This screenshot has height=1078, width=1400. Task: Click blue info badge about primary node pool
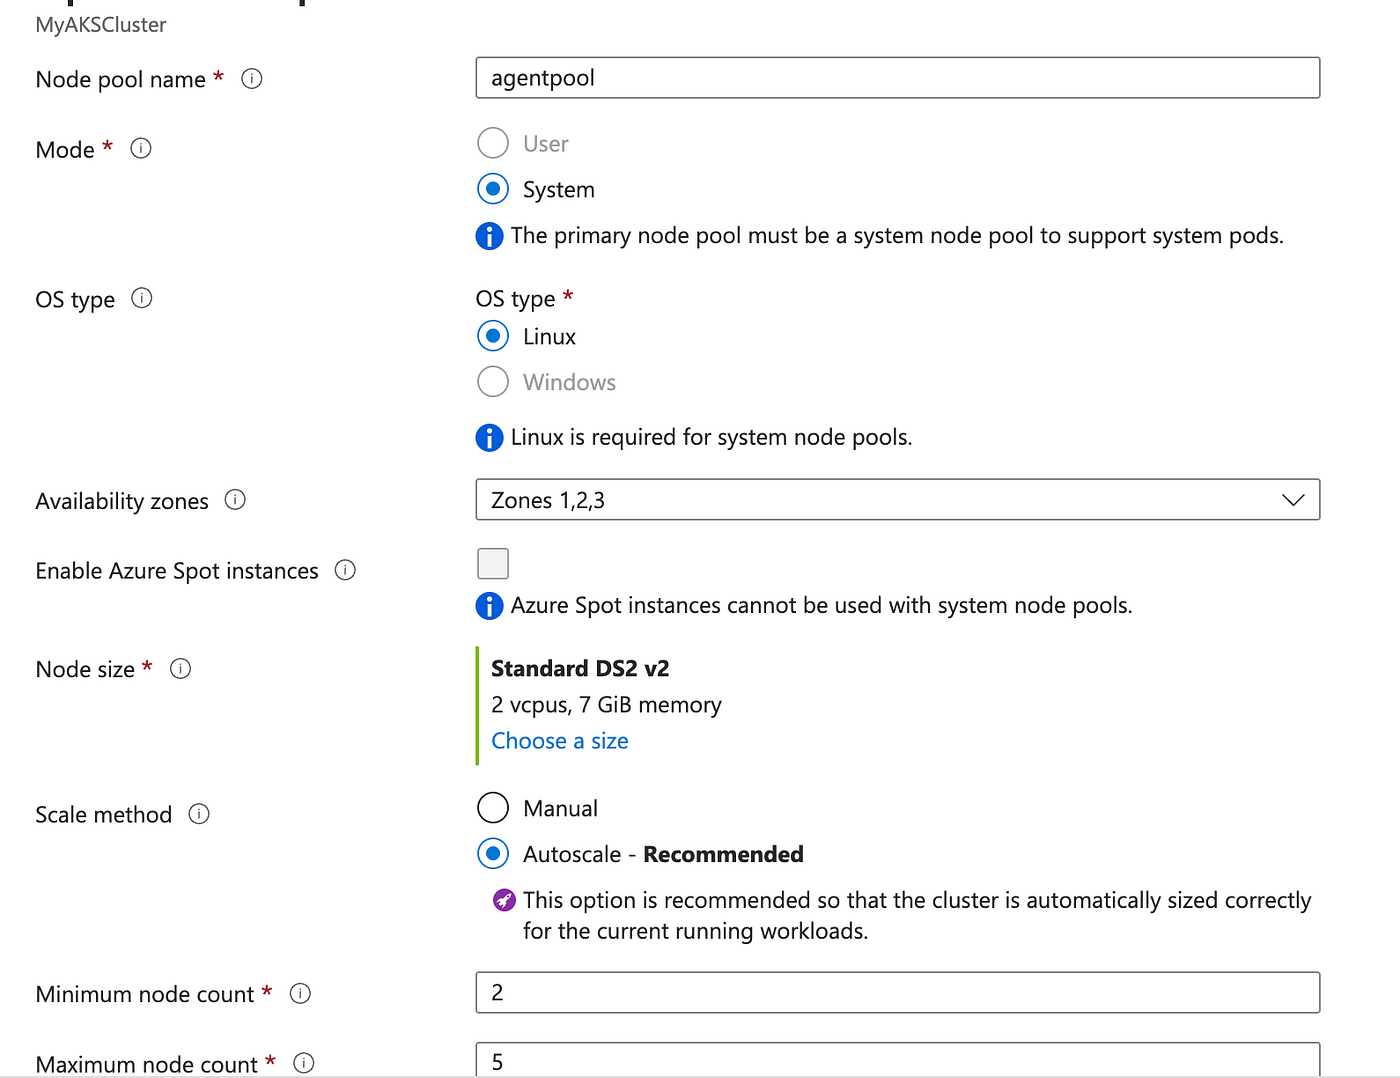489,236
